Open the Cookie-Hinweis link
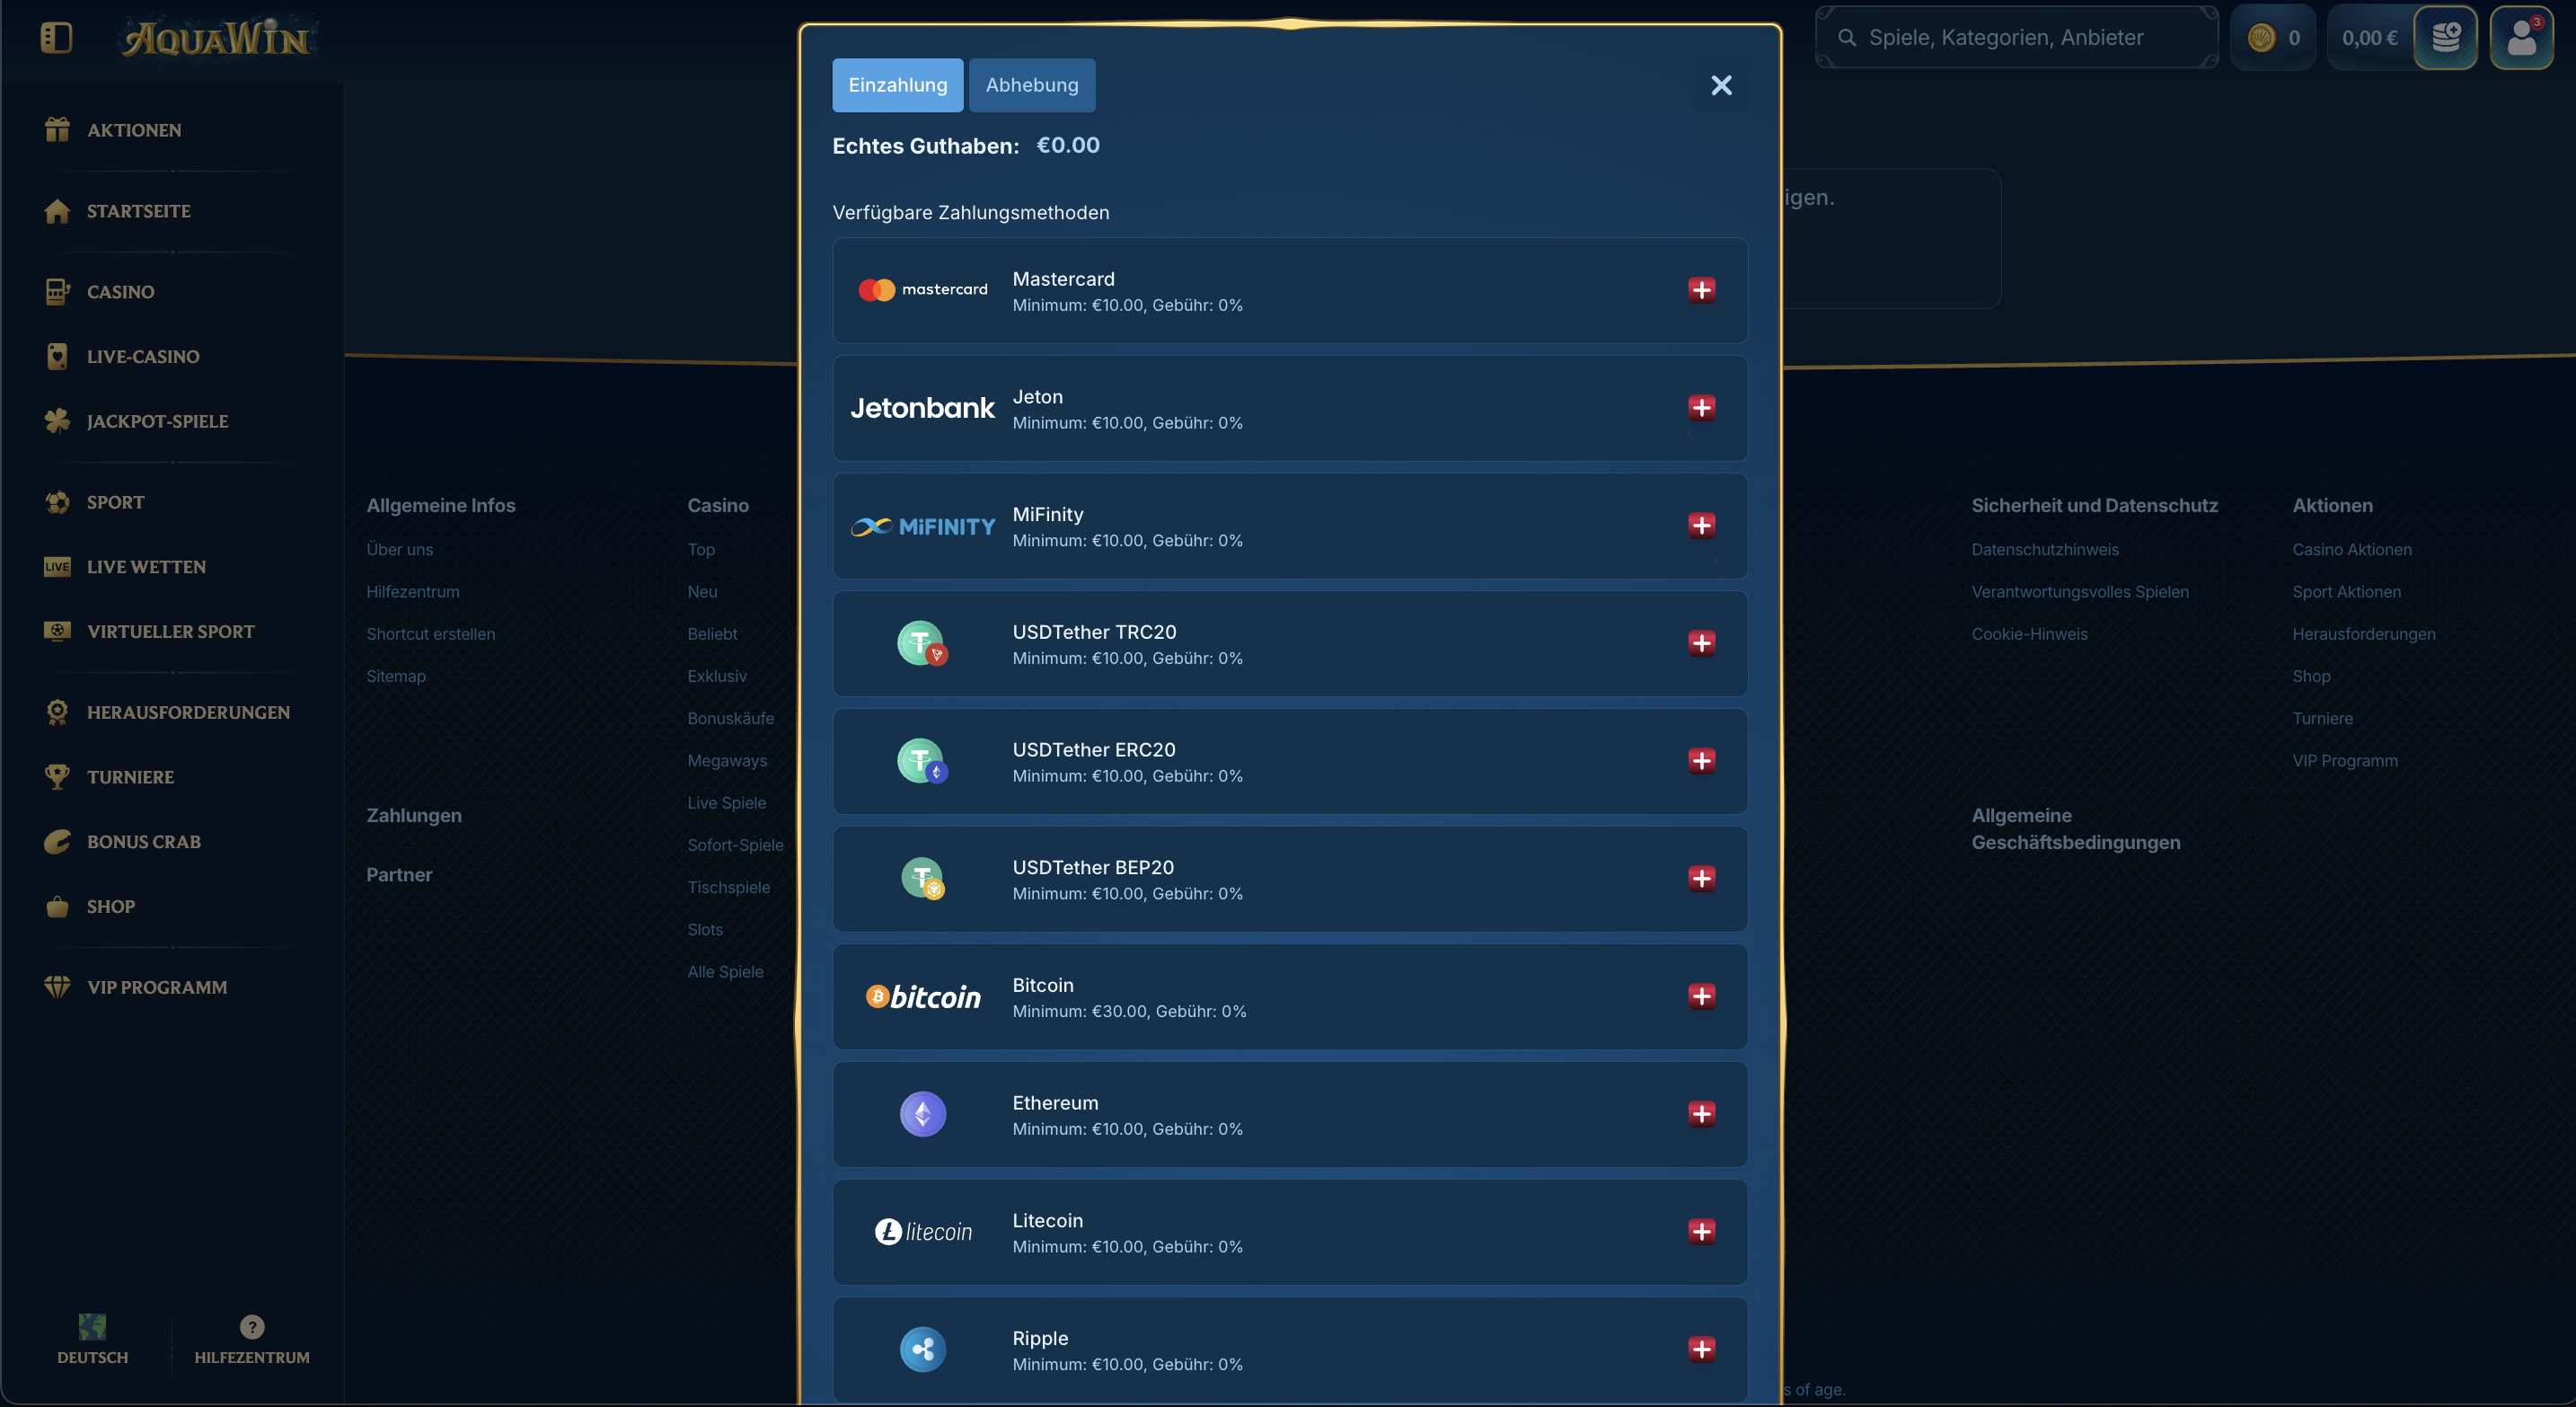This screenshot has width=2576, height=1407. pos(2029,634)
